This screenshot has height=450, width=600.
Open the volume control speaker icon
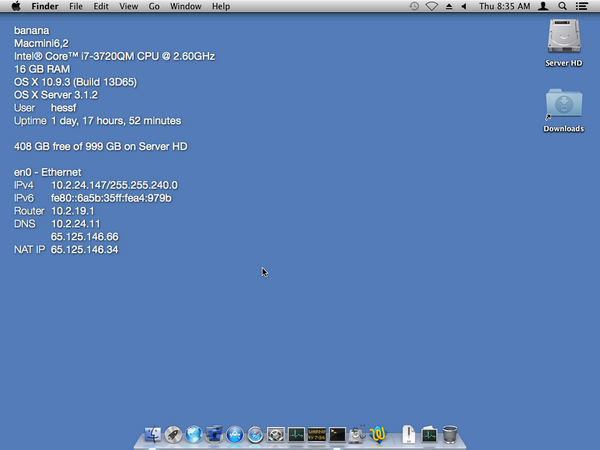click(464, 6)
